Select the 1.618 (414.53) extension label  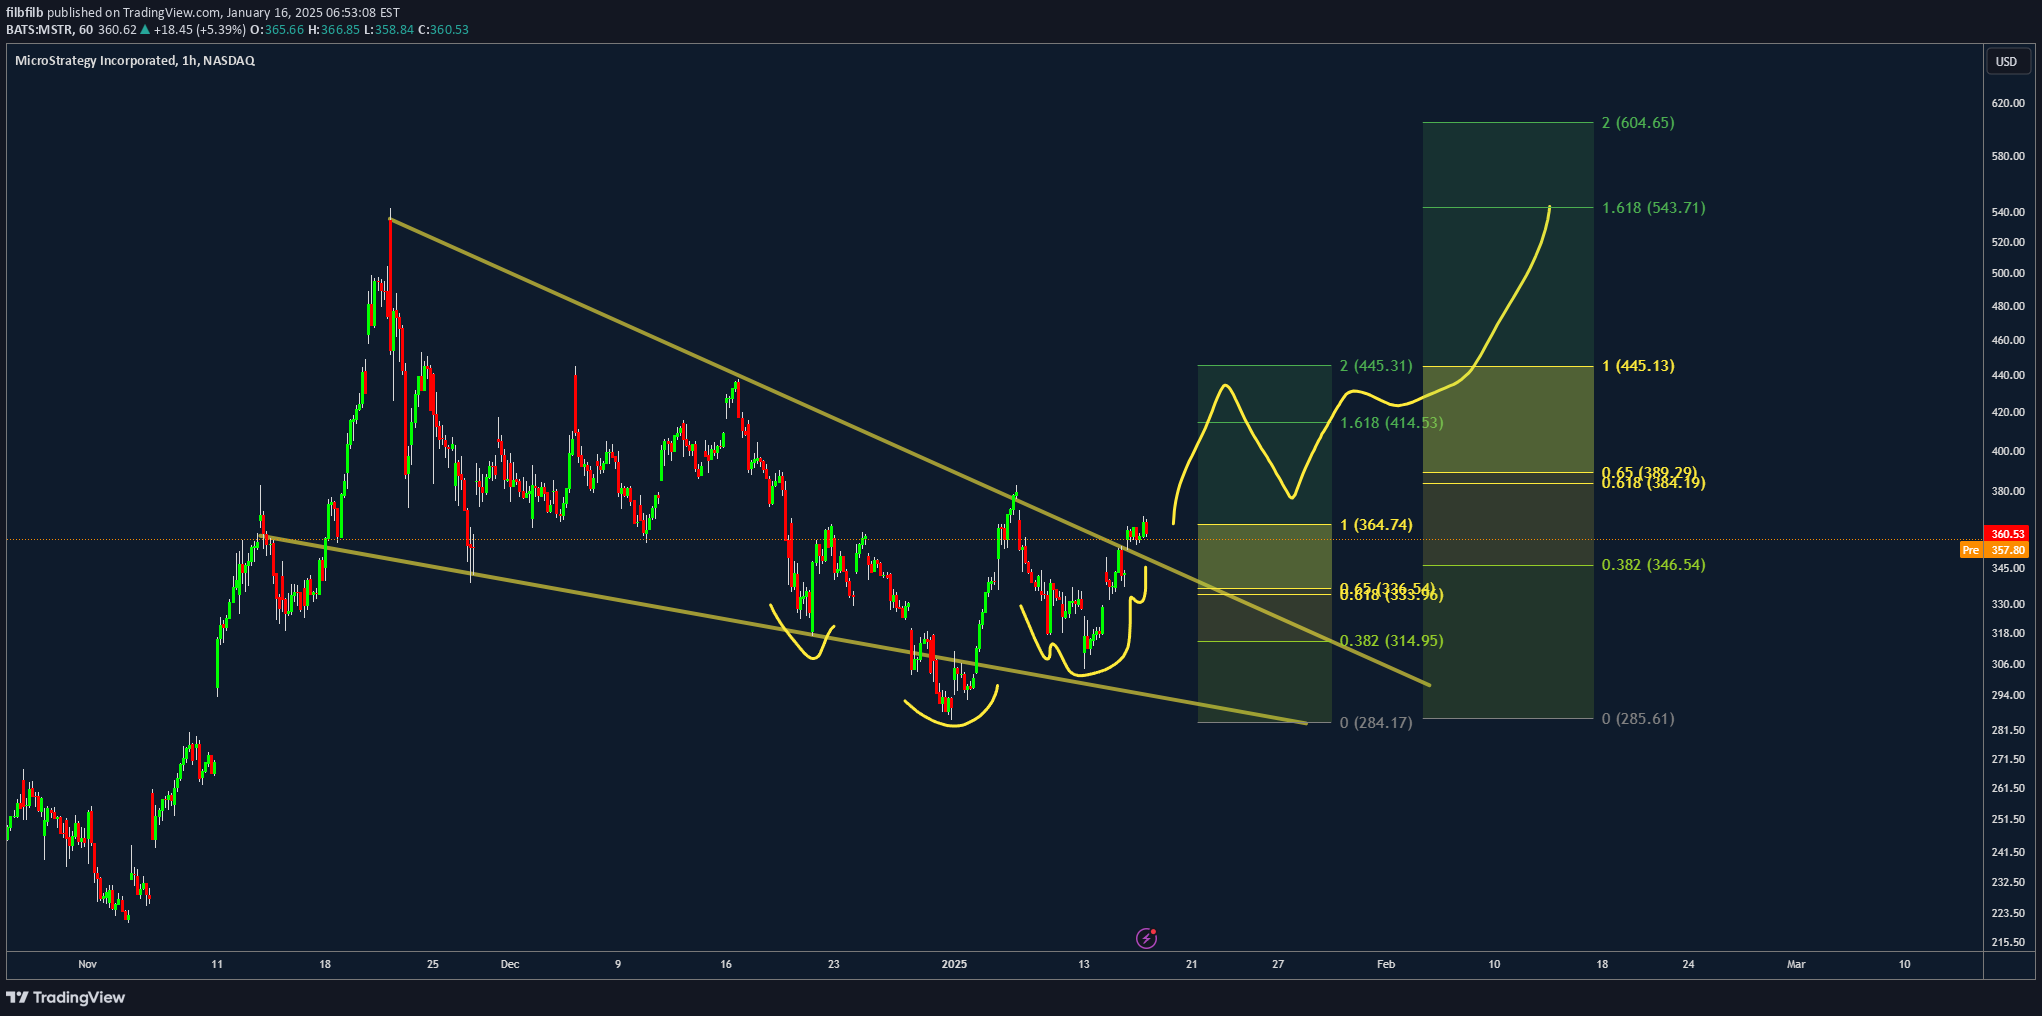(1391, 423)
